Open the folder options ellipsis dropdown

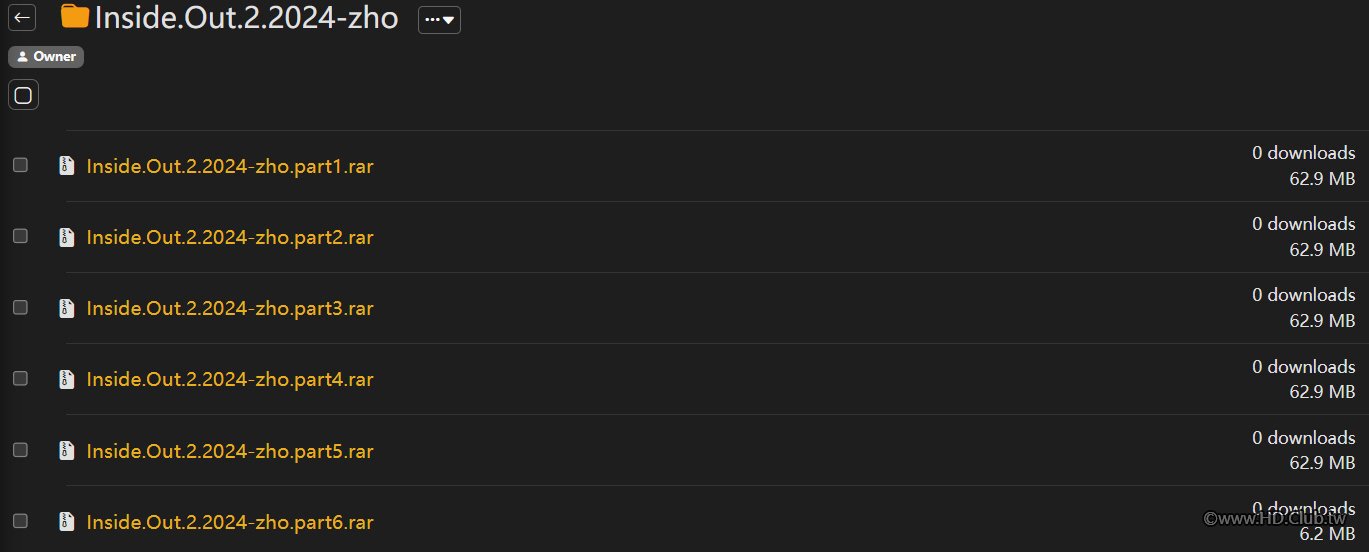pos(439,19)
